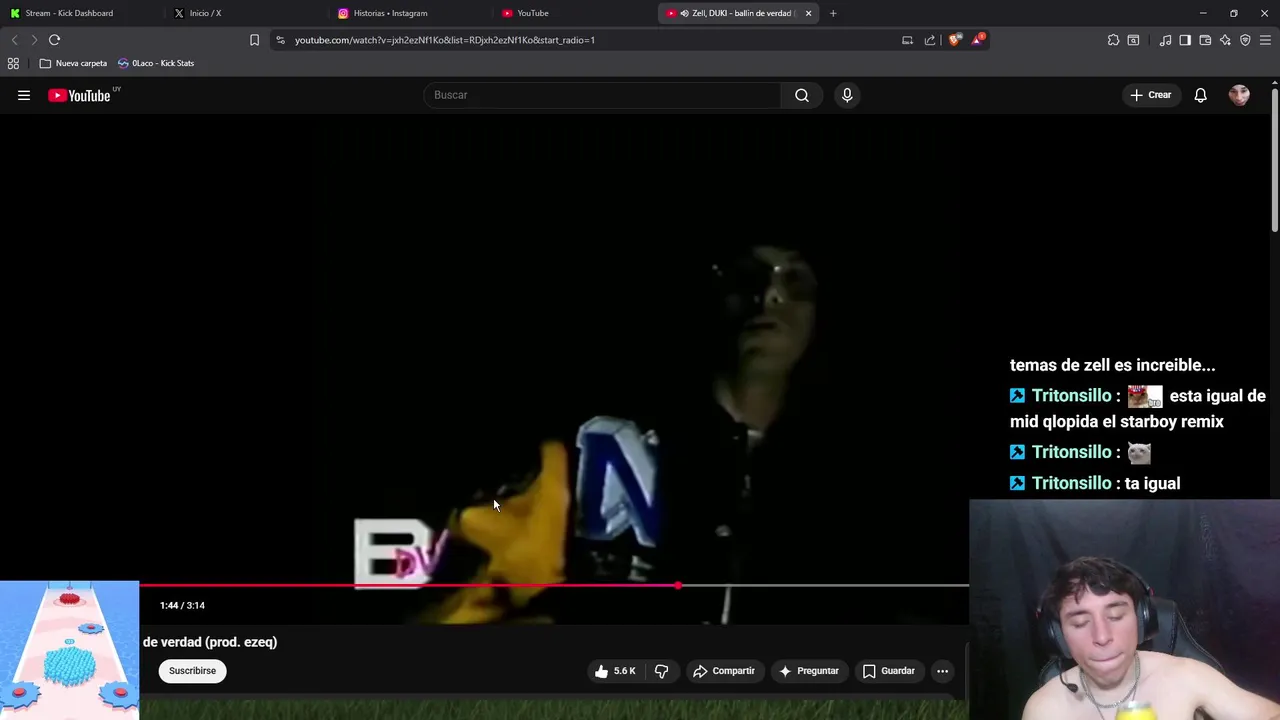The width and height of the screenshot is (1280, 720).
Task: Open Brave Shields lion icon
Action: click(955, 40)
